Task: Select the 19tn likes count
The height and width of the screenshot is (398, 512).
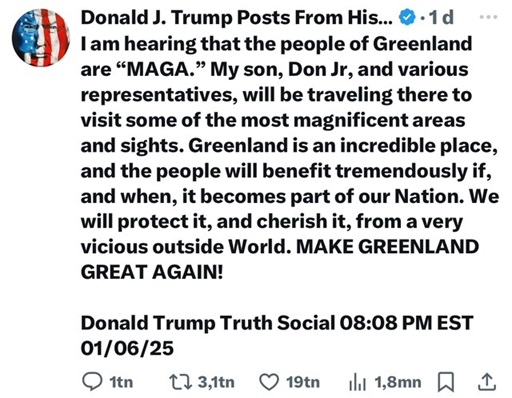Action: (303, 382)
